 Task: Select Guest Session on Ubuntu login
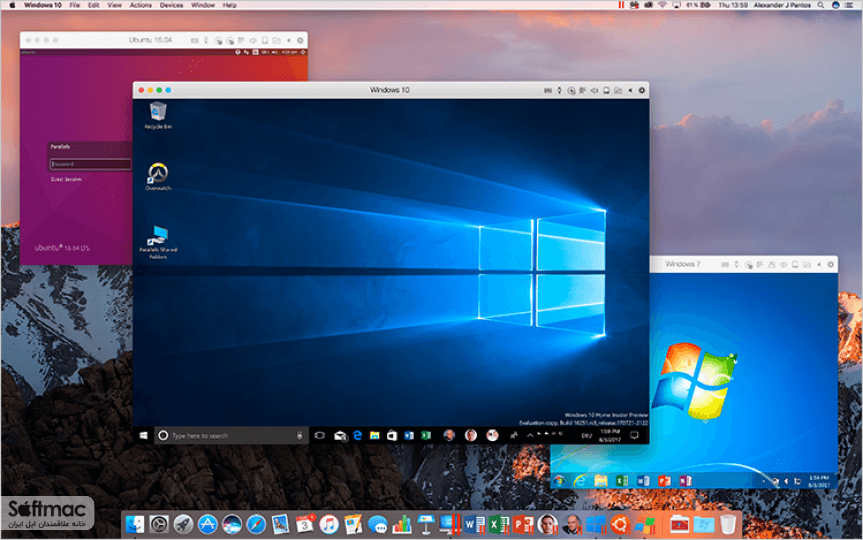66,179
